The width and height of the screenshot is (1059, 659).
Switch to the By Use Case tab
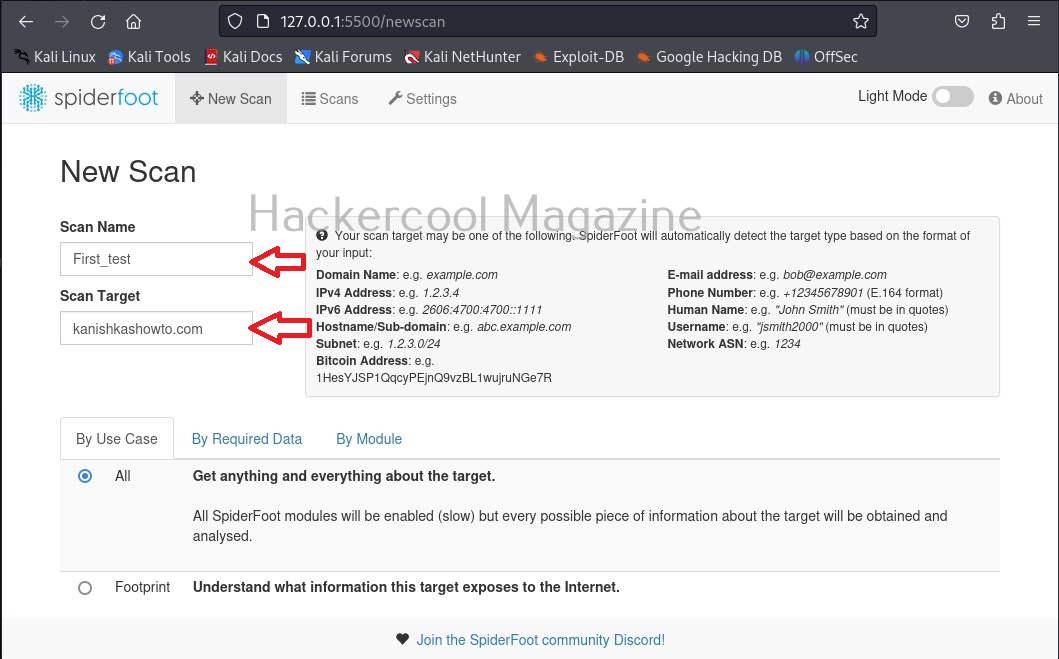(x=117, y=439)
